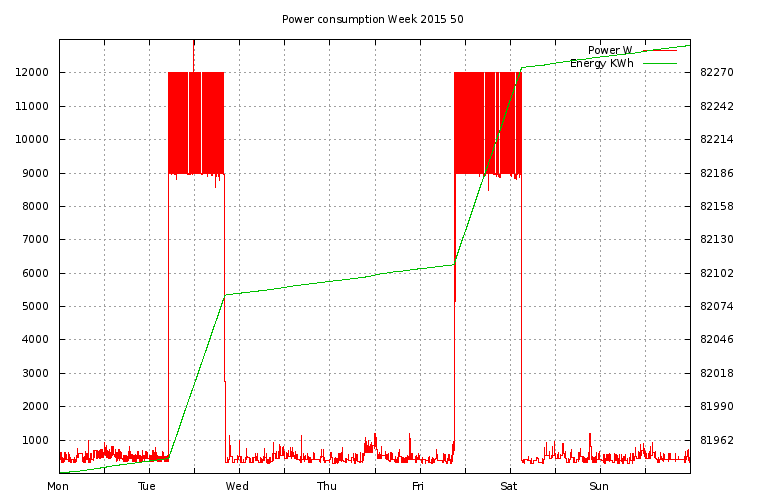The image size is (768, 500).
Task: Click the Tuesday red high-power block
Action: 196,123
